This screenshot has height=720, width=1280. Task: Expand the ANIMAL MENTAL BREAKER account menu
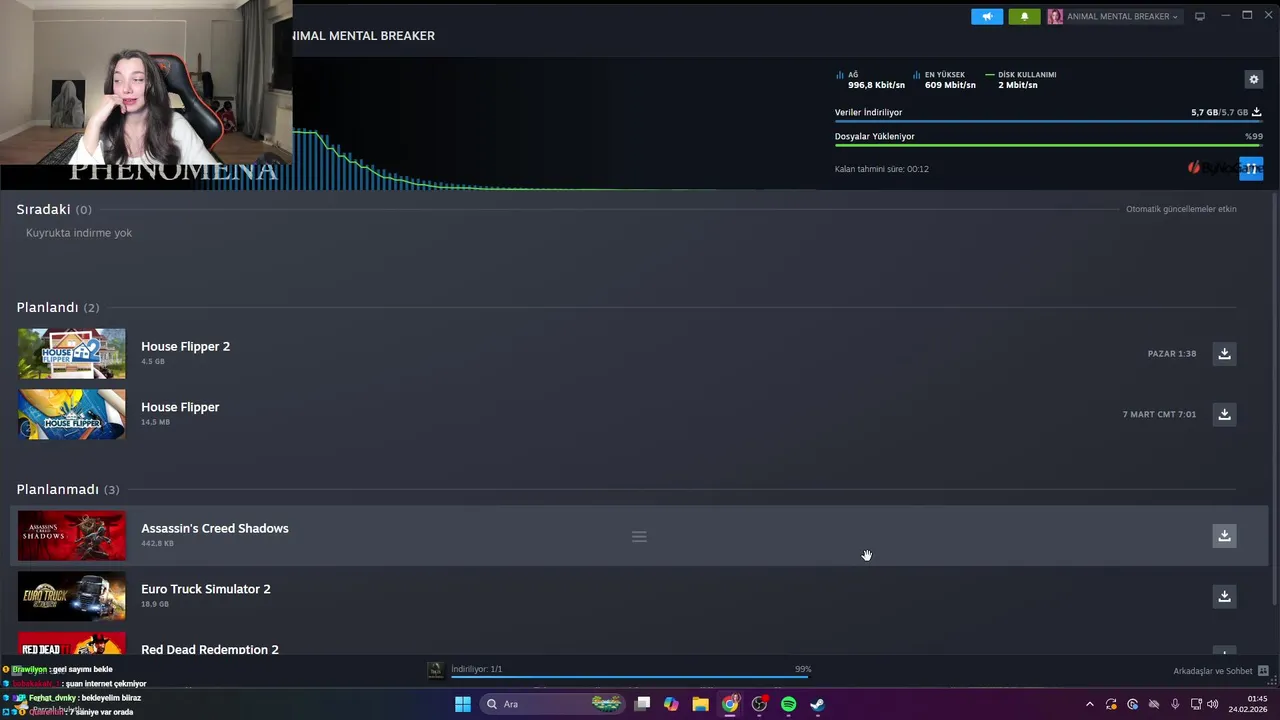(x=1121, y=16)
